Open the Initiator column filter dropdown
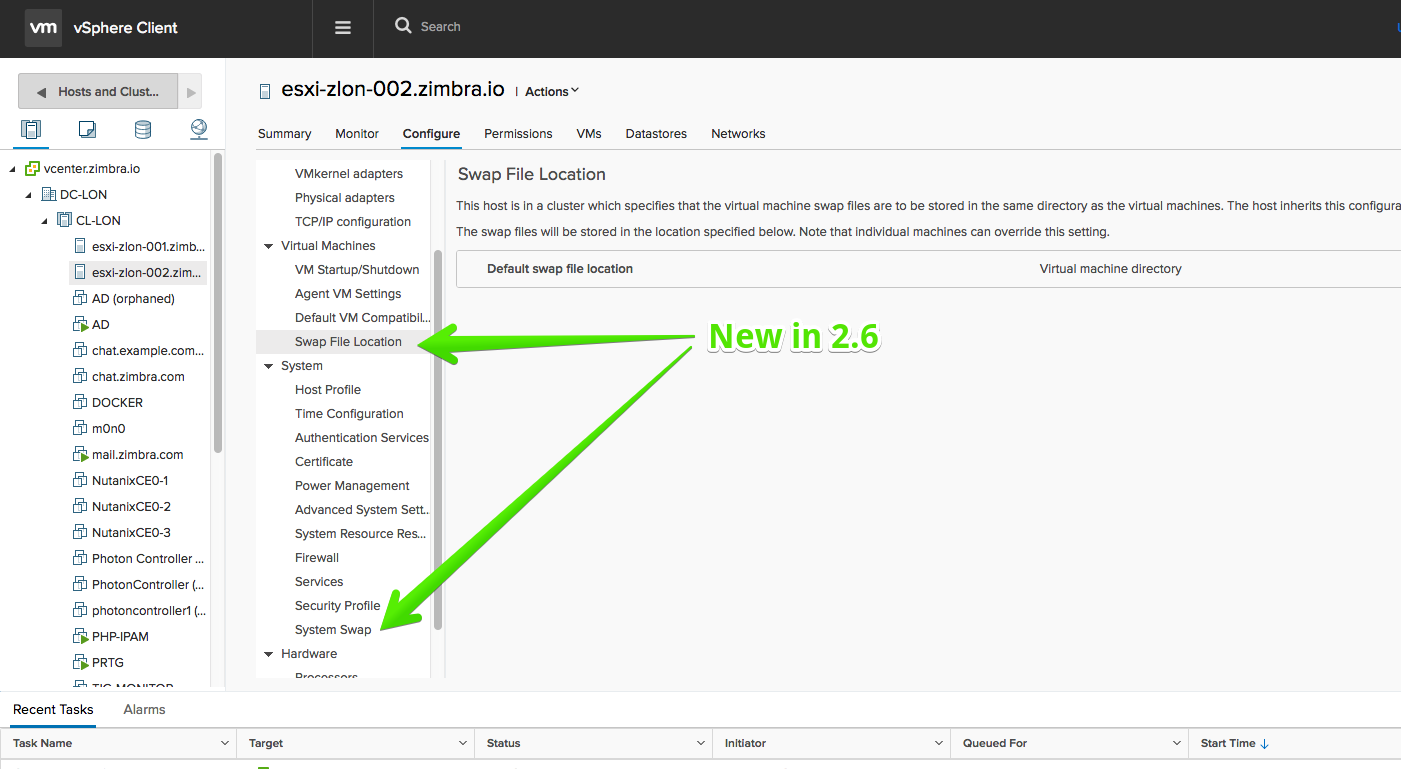Screen dimensions: 1401x769 (939, 743)
